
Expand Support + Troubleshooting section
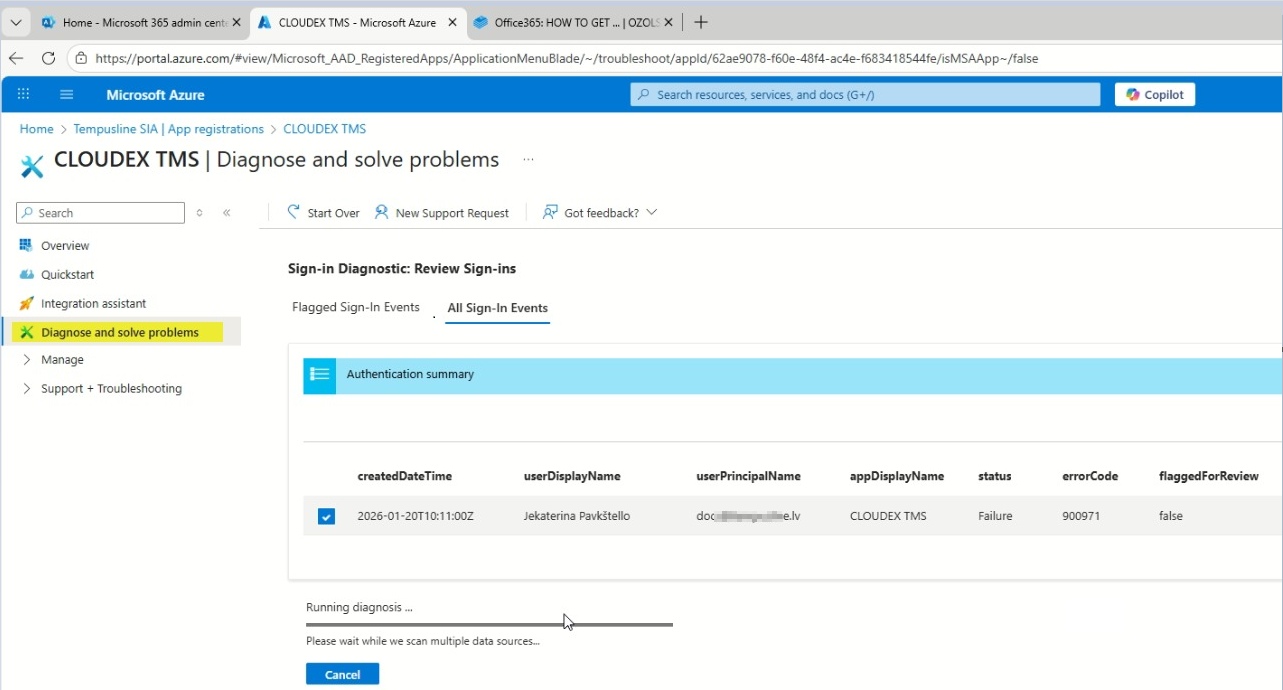coord(27,389)
